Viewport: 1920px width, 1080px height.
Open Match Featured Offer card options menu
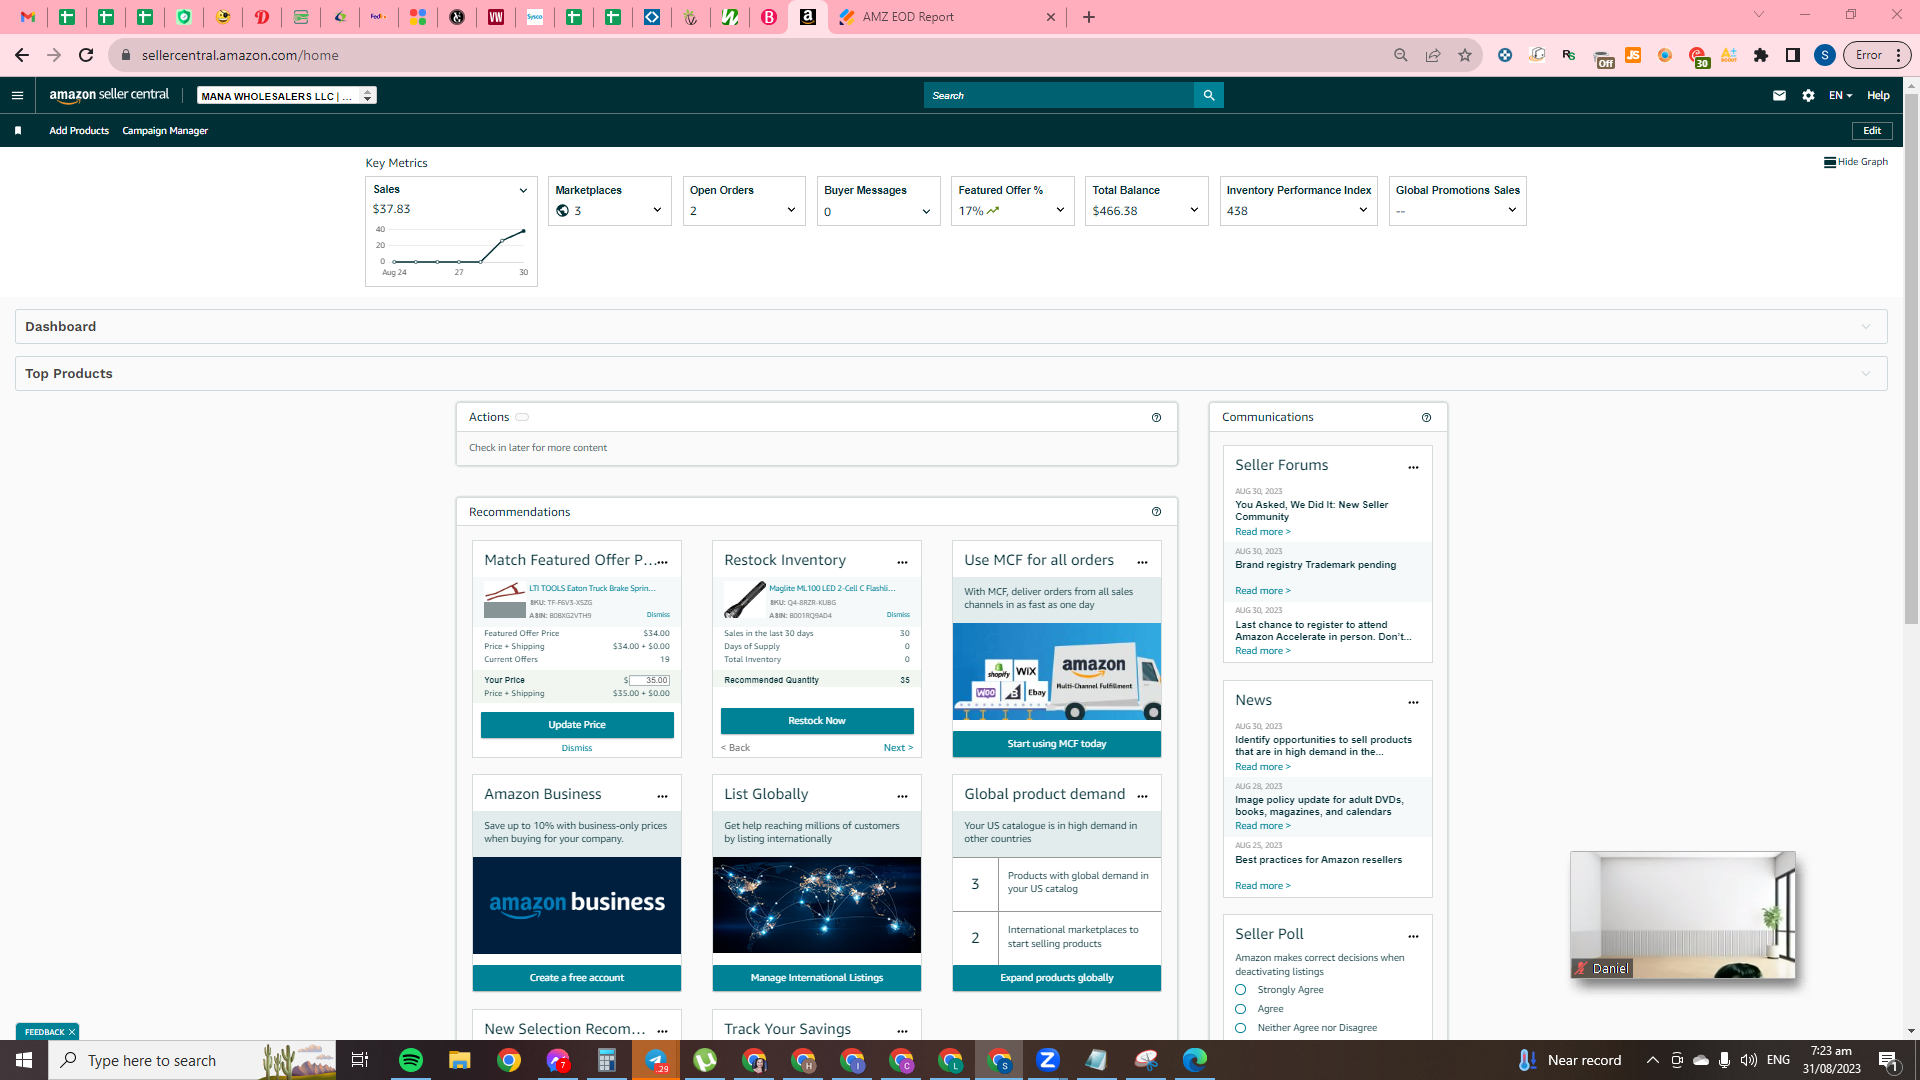pos(662,562)
